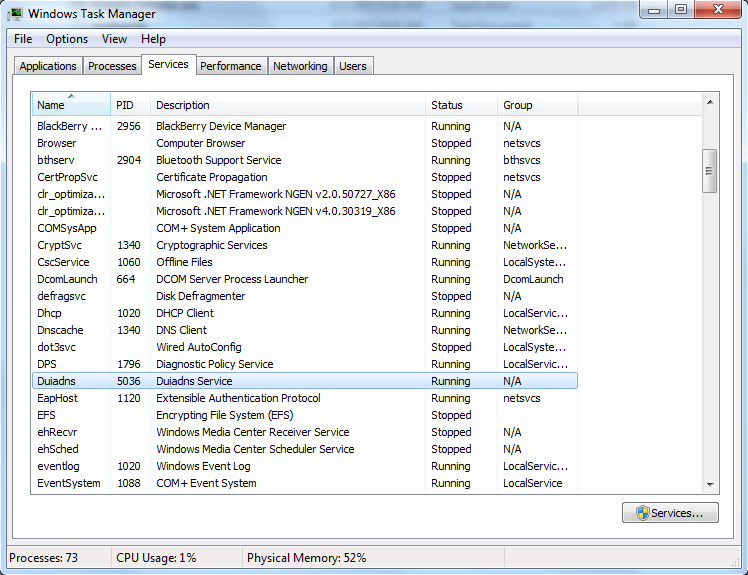Viewport: 748px width, 575px height.
Task: Open the Help menu
Action: 153,39
